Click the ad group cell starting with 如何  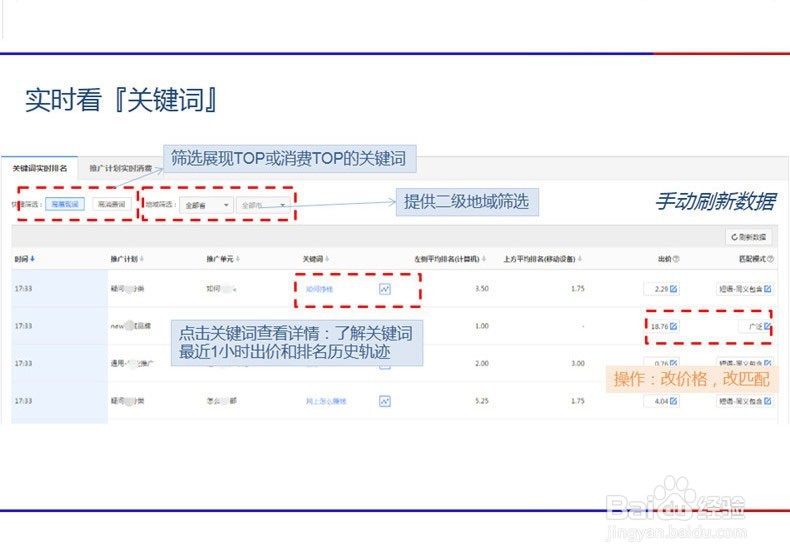(221, 288)
